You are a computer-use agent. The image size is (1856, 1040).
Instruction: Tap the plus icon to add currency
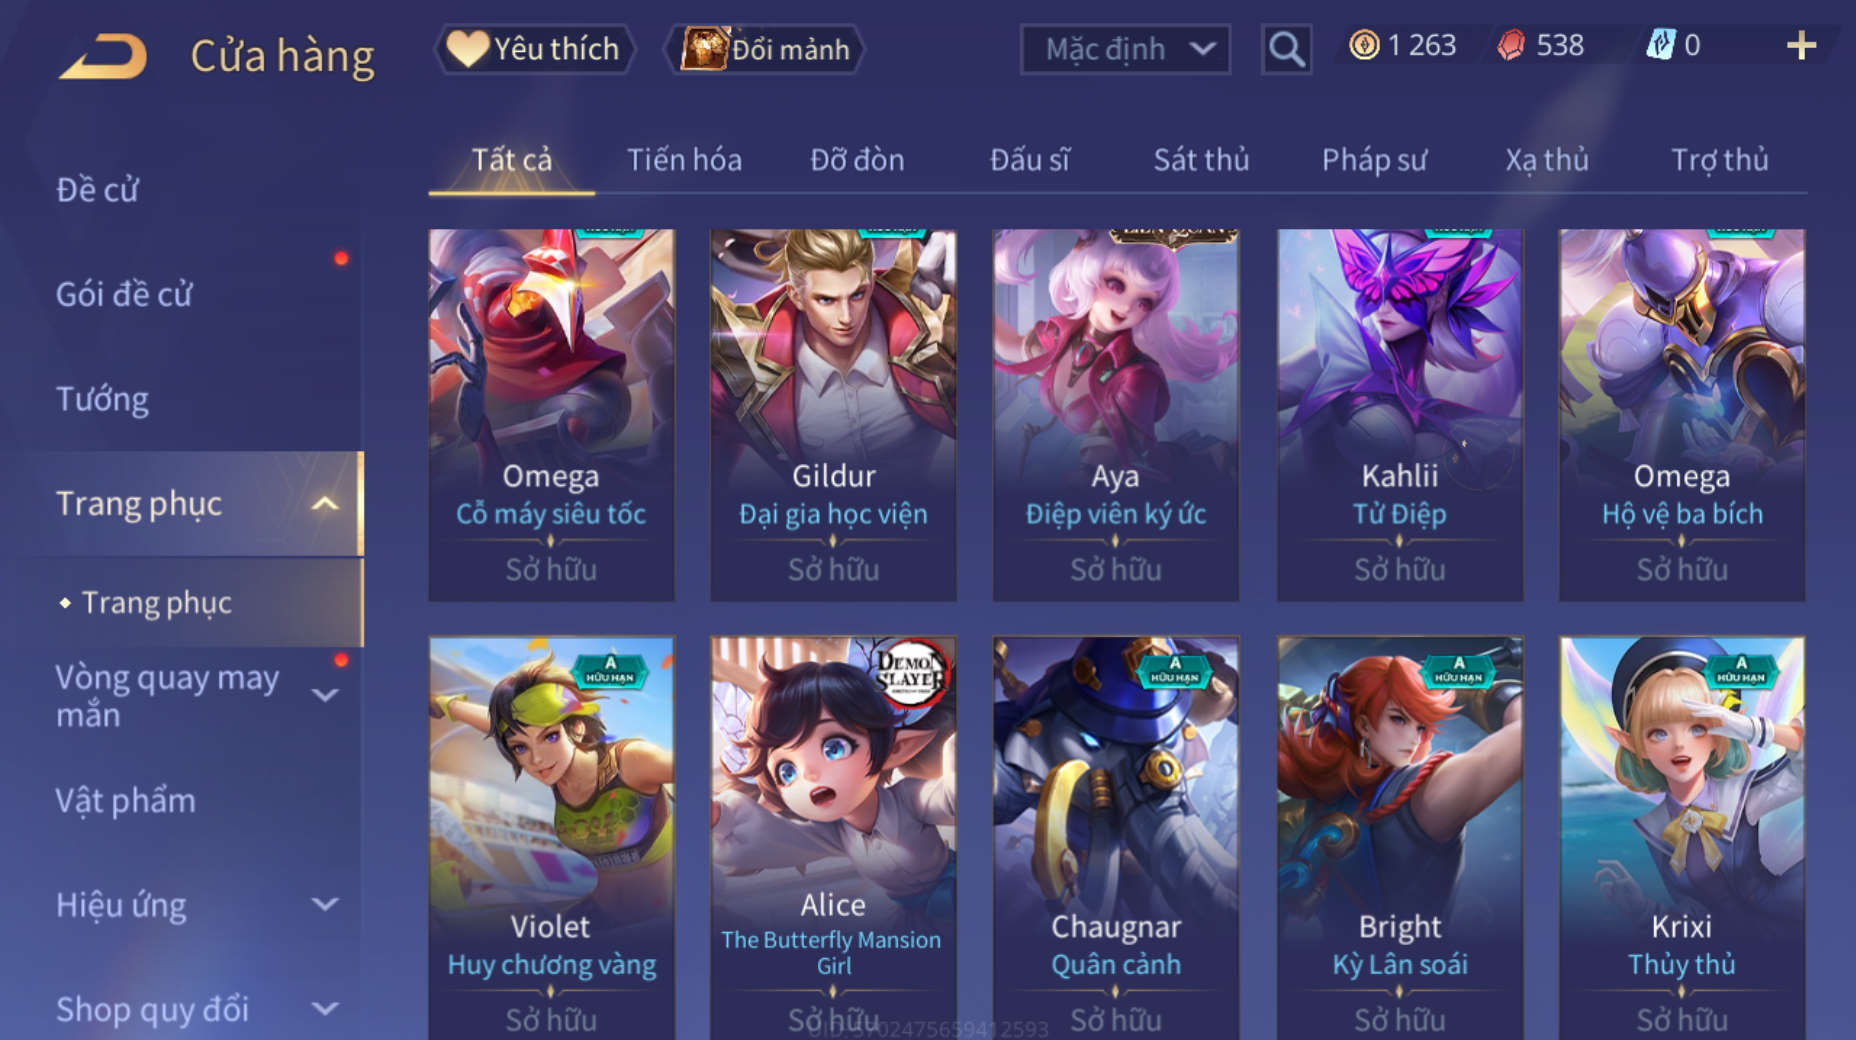1801,45
